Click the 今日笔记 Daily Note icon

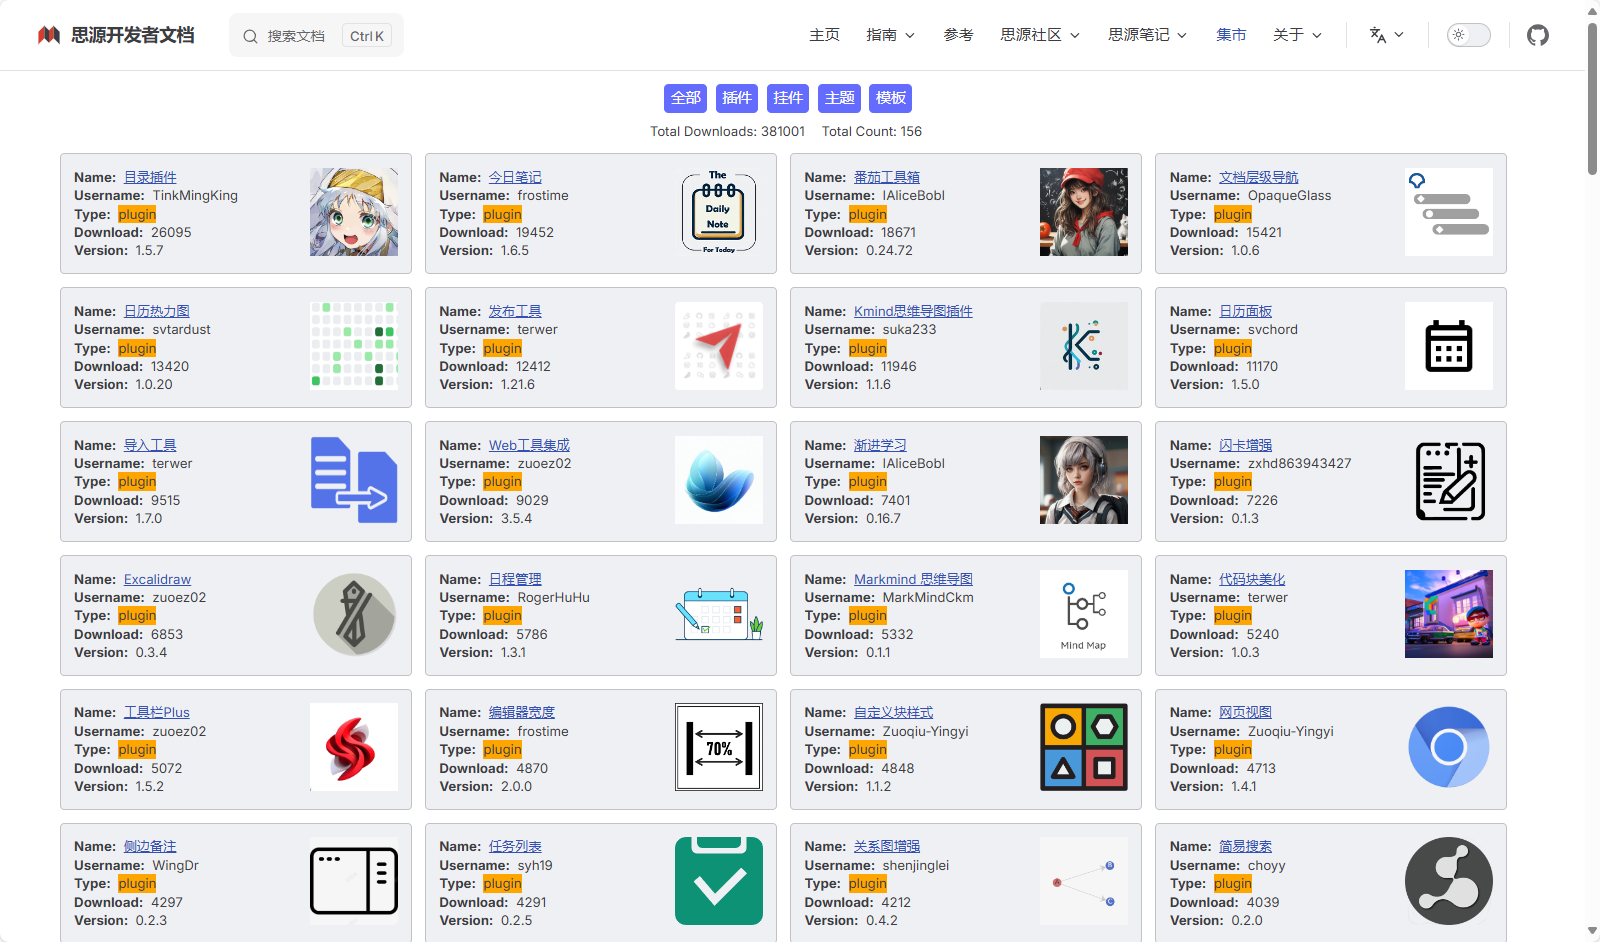719,212
